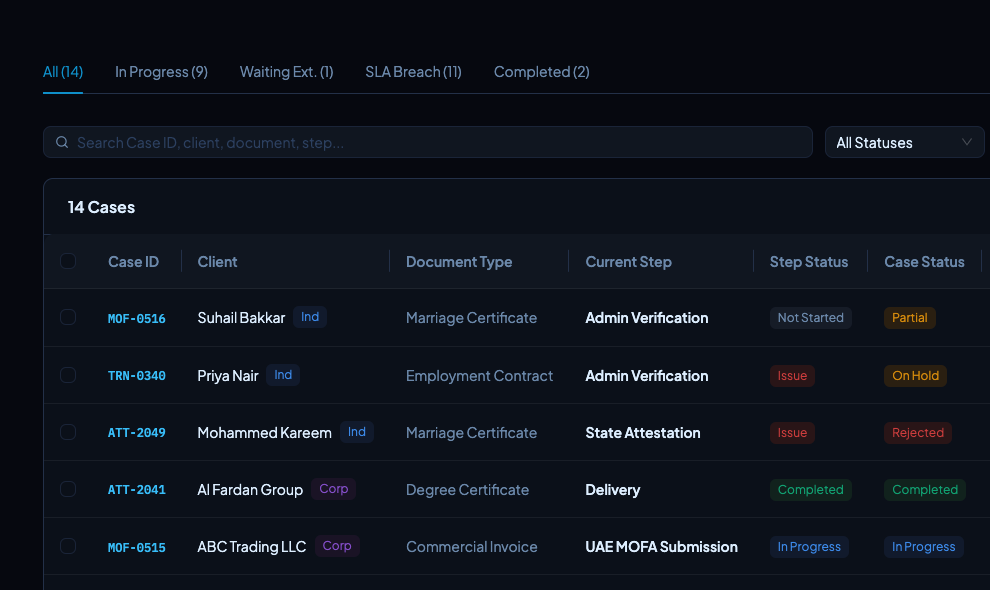The height and width of the screenshot is (590, 990).
Task: Click client name Mohammed Kareem
Action: [265, 433]
